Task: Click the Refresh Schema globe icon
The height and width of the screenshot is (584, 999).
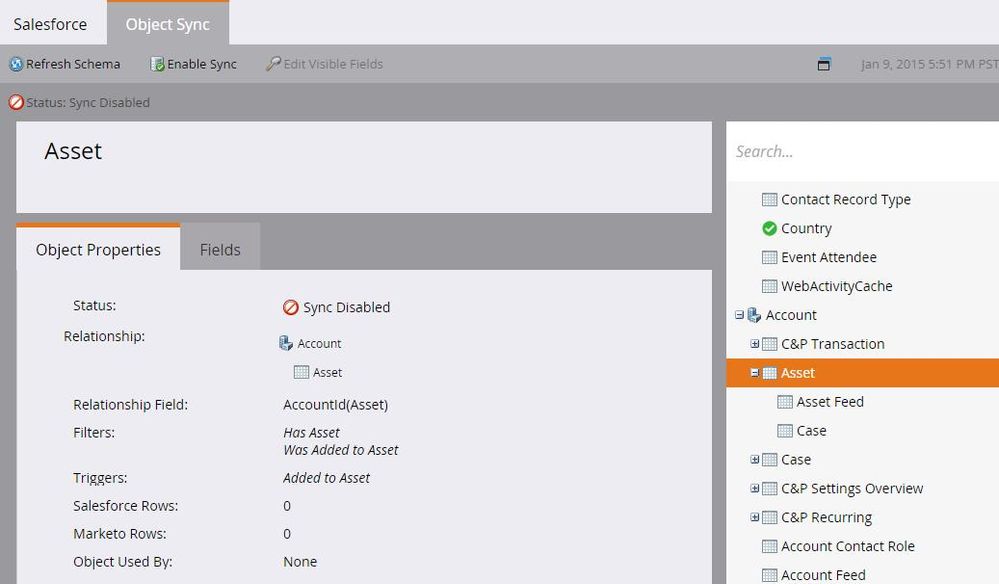Action: (16, 64)
